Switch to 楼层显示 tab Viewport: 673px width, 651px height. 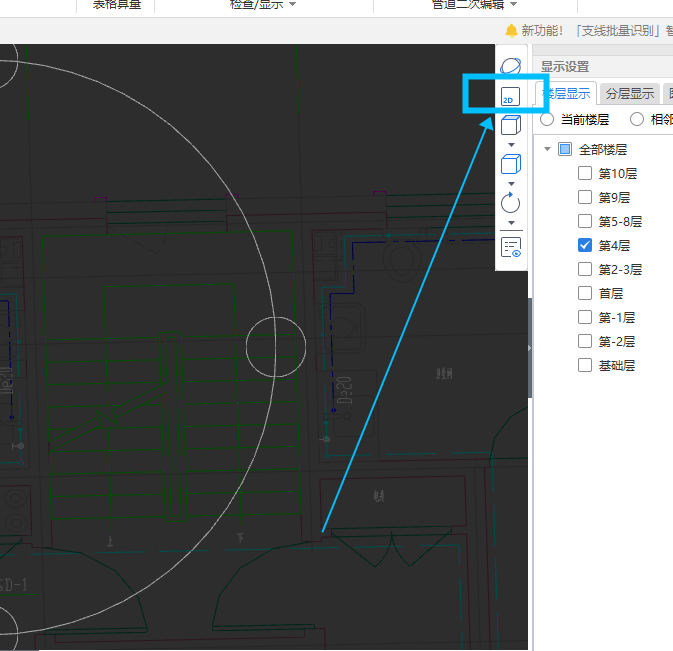(x=566, y=94)
